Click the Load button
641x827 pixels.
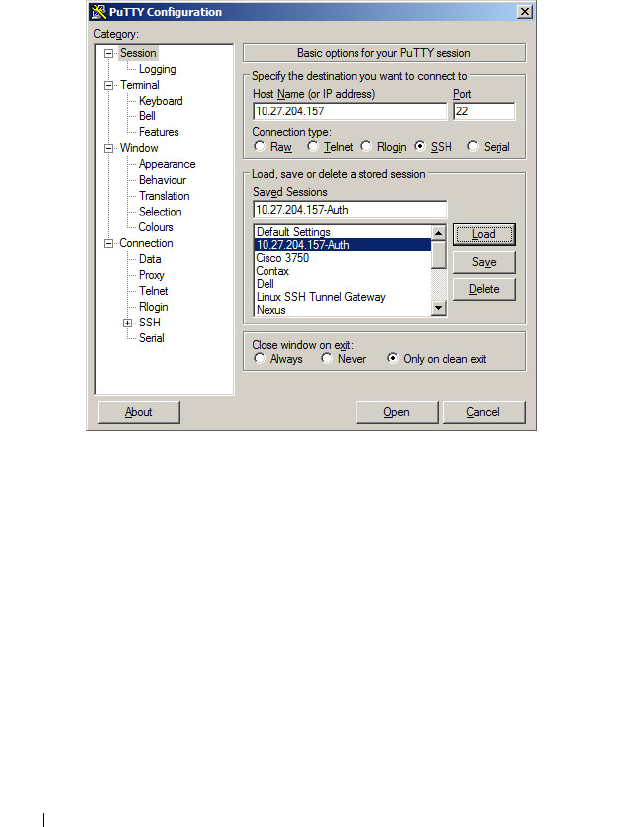[484, 234]
